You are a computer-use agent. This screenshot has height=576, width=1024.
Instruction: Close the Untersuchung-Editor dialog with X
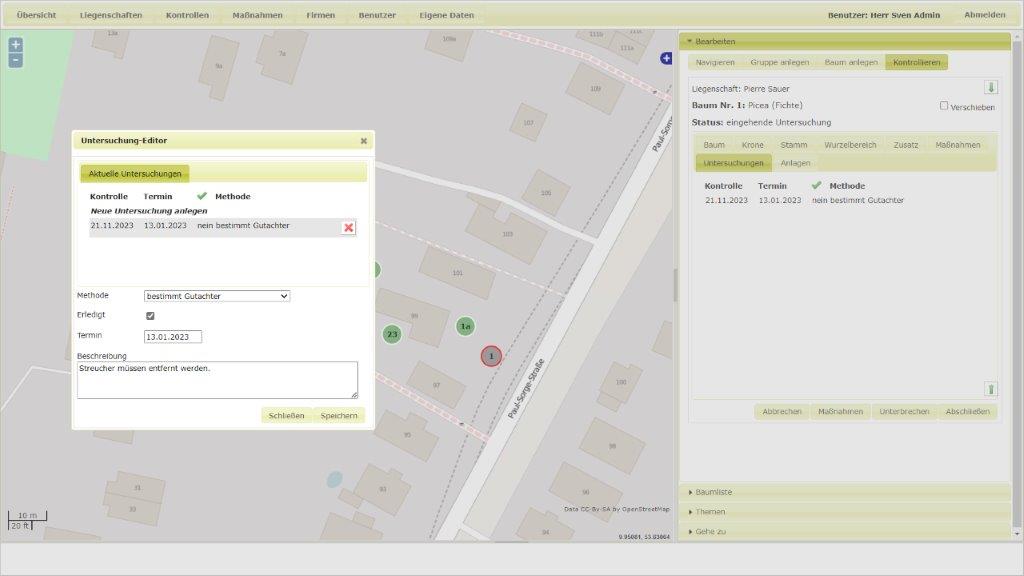point(364,141)
